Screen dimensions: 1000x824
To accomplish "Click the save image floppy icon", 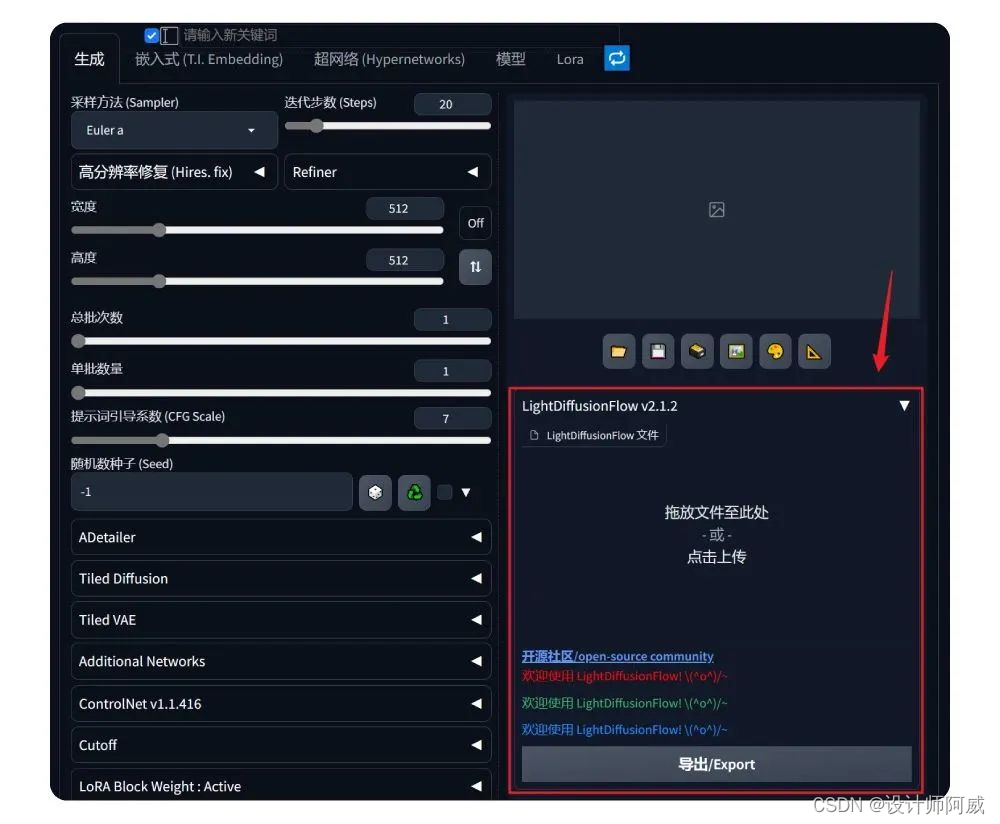I will (658, 351).
